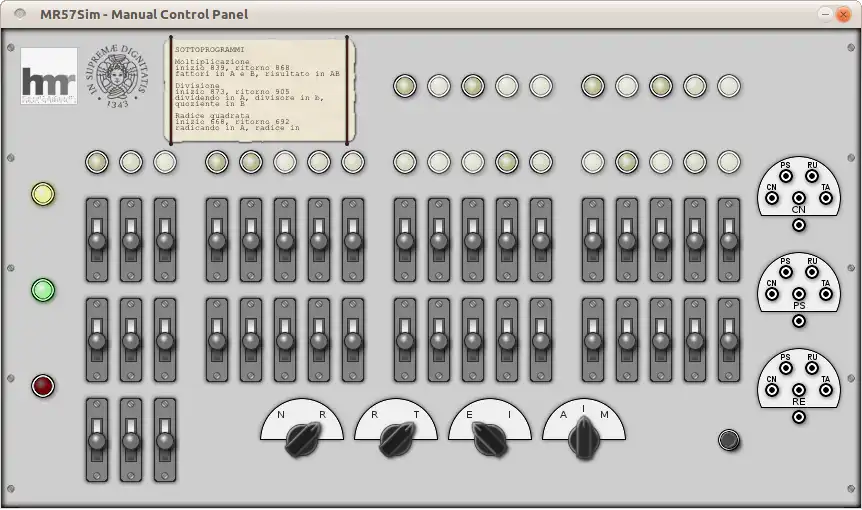
Task: Click the CN side socket on the CN jack panel
Action: click(x=772, y=198)
